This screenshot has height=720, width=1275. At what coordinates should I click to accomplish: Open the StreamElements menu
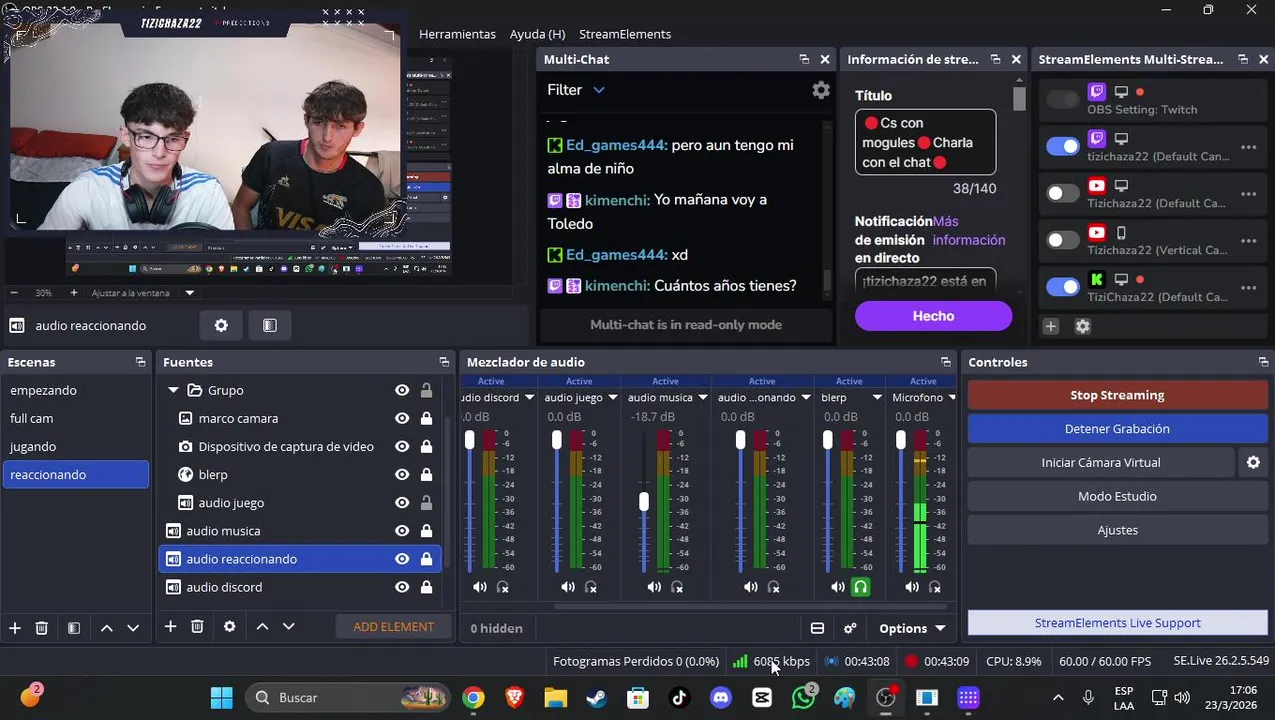click(x=625, y=34)
